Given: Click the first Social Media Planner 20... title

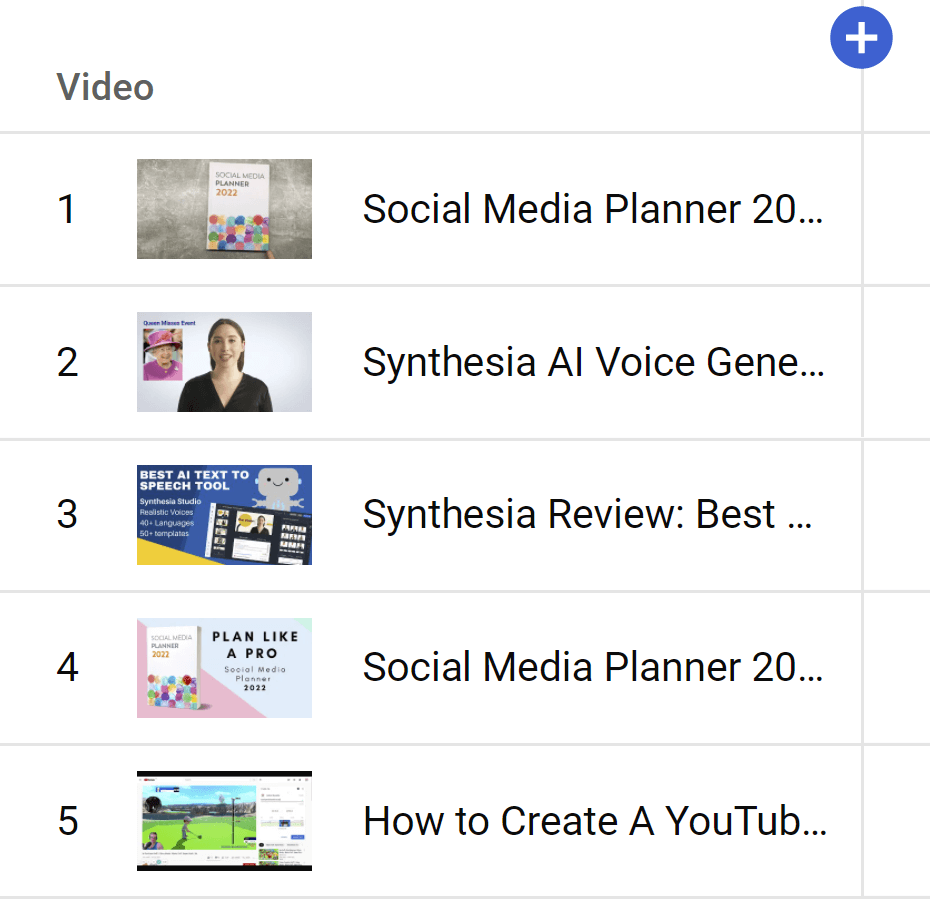Looking at the screenshot, I should coord(594,208).
